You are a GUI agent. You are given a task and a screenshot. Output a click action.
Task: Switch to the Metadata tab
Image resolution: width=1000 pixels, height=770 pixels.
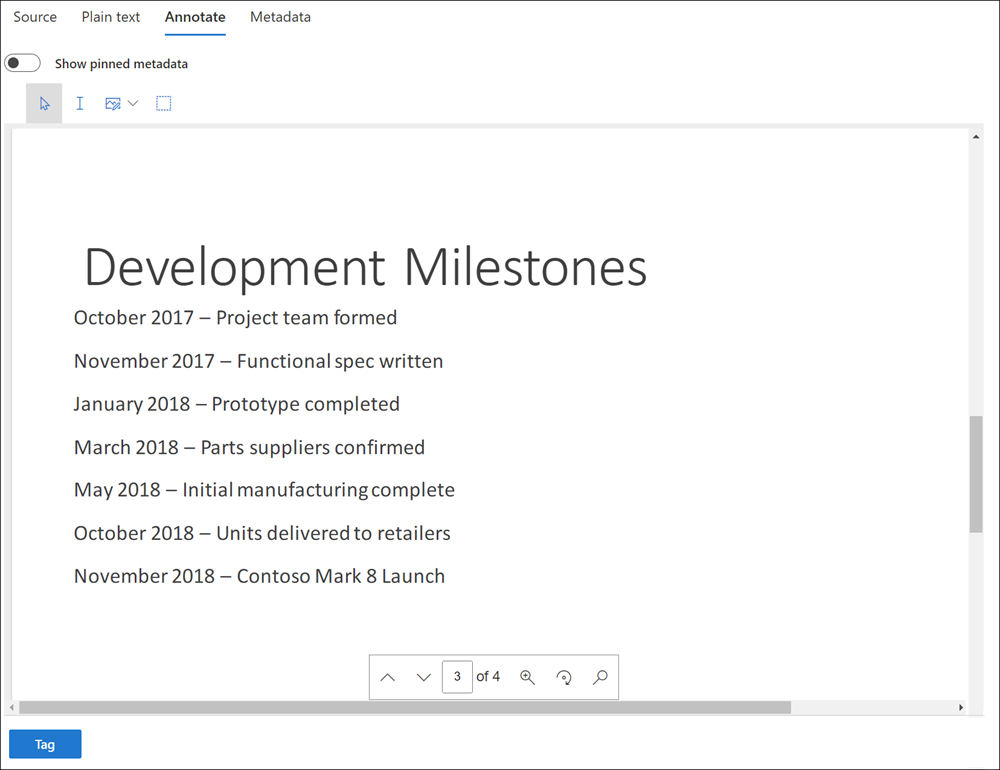point(280,17)
